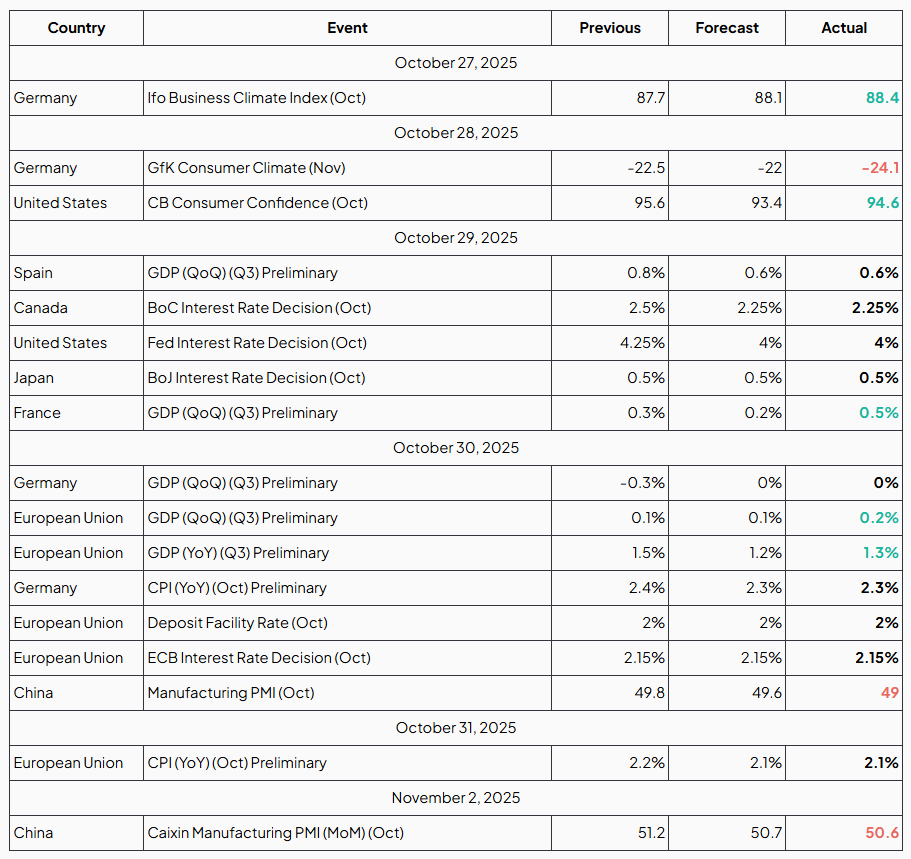
Task: Select Spain in the Country column
Action: click(x=33, y=273)
